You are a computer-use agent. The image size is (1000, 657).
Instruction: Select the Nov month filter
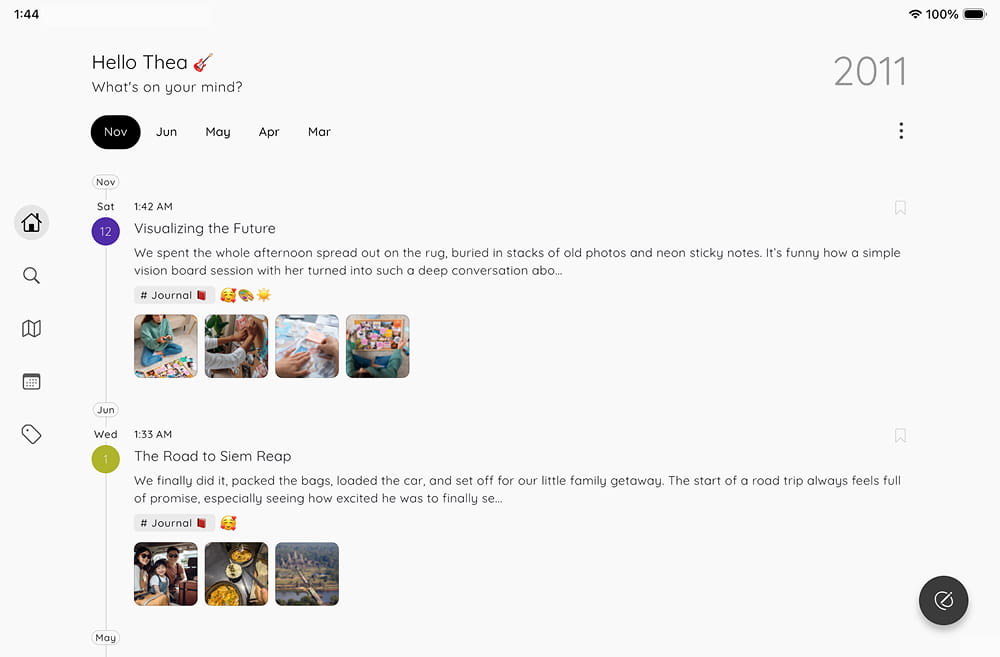point(115,132)
